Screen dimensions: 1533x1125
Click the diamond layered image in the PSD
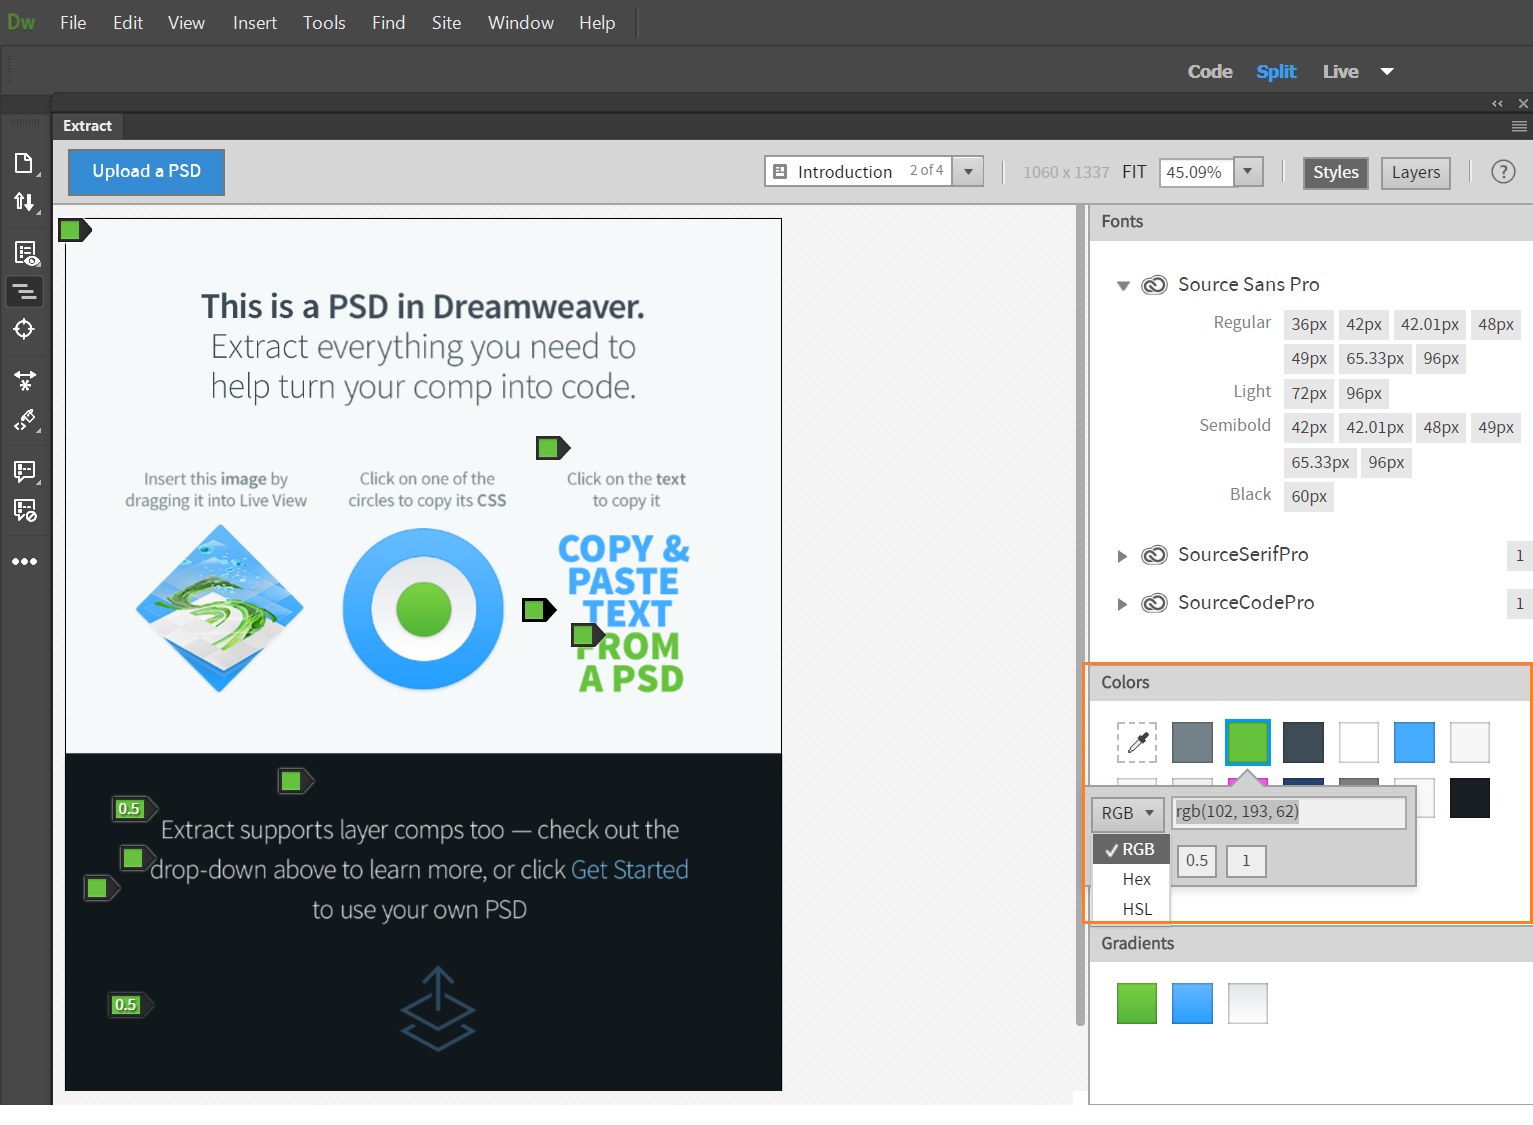tap(219, 608)
